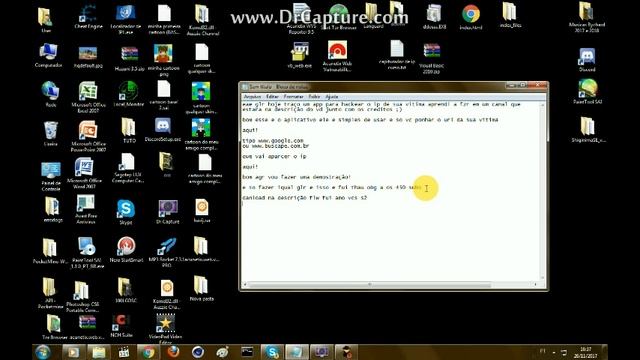Select the index.html Chrome file icon

tap(471, 17)
